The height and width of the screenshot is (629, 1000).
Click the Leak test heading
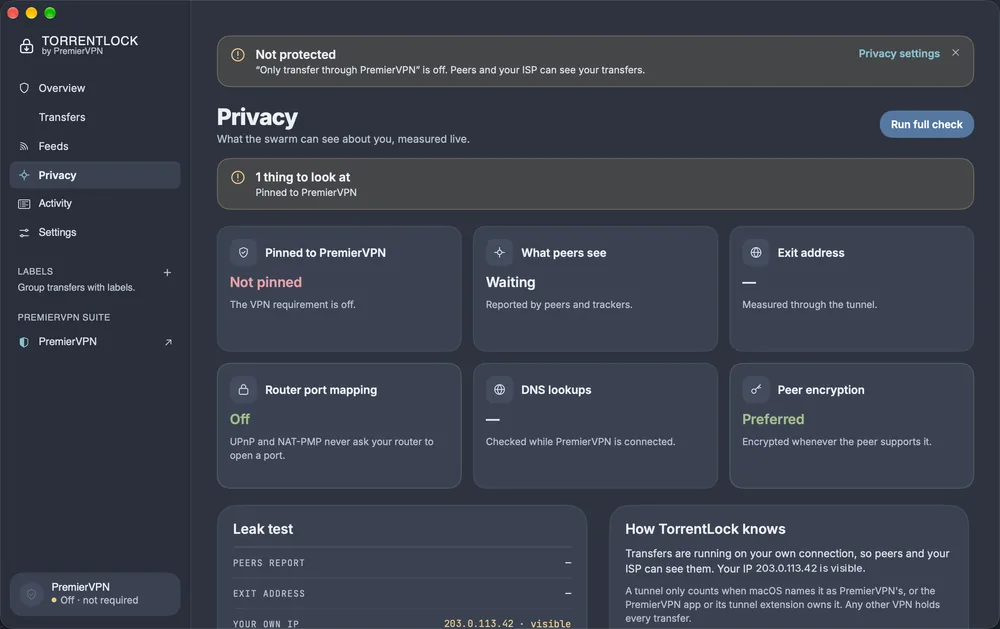coord(263,529)
